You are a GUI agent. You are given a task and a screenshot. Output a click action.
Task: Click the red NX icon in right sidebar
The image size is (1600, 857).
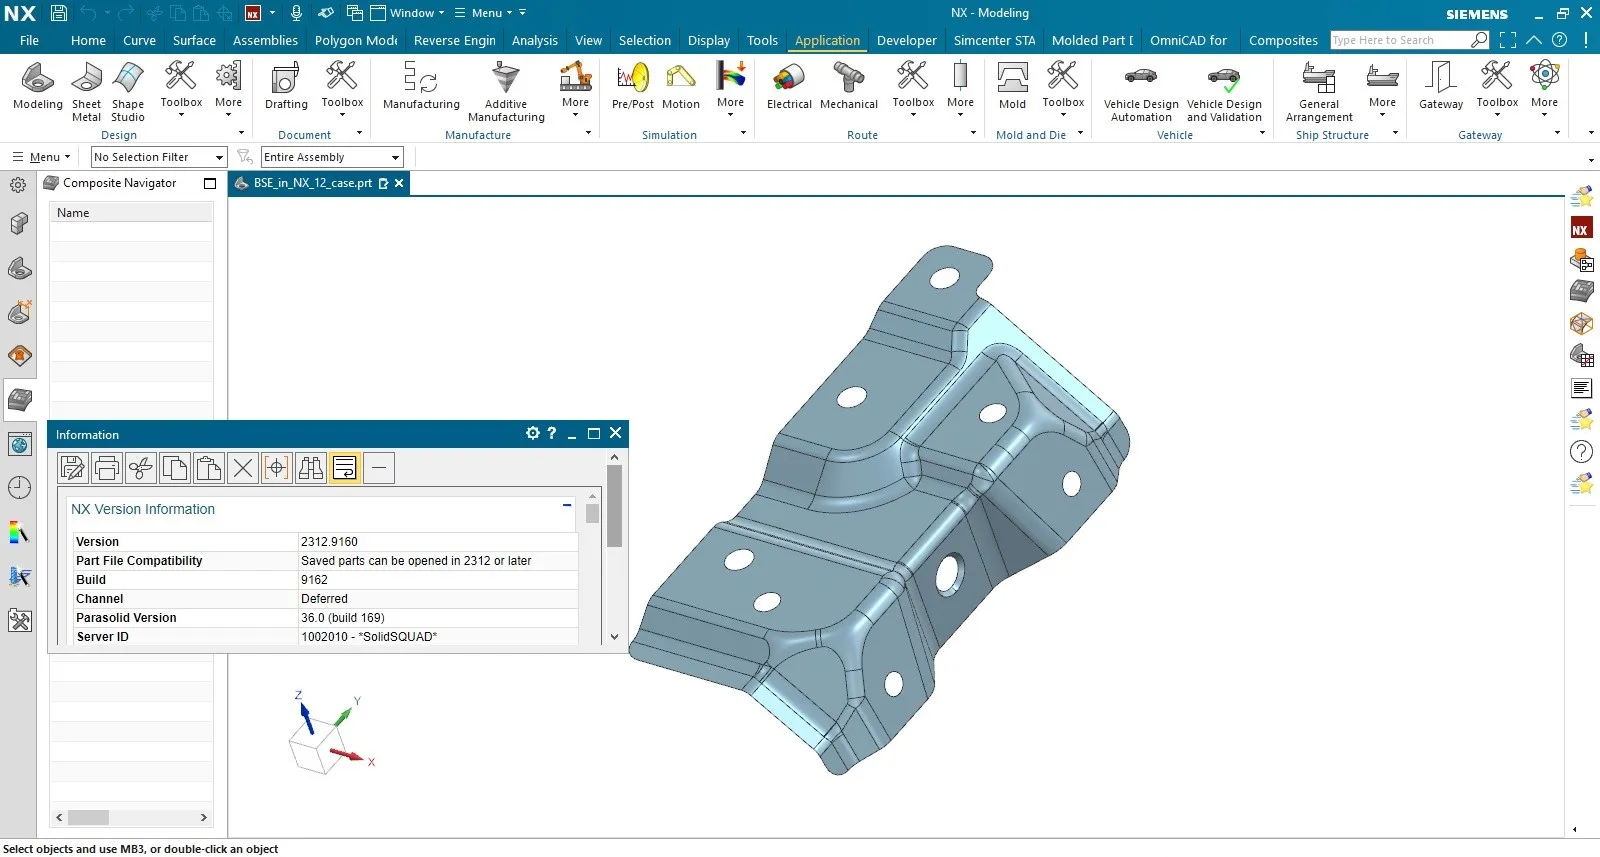1581,229
